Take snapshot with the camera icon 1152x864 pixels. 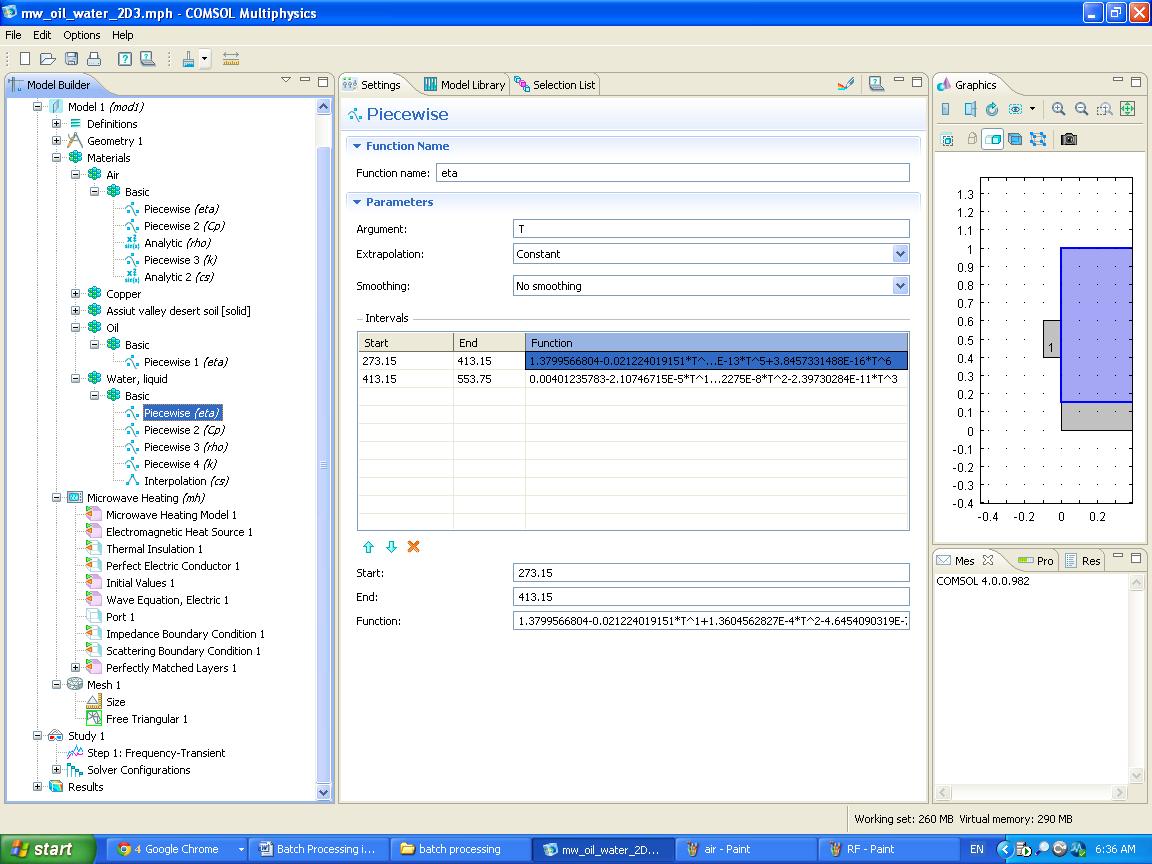(x=1069, y=139)
